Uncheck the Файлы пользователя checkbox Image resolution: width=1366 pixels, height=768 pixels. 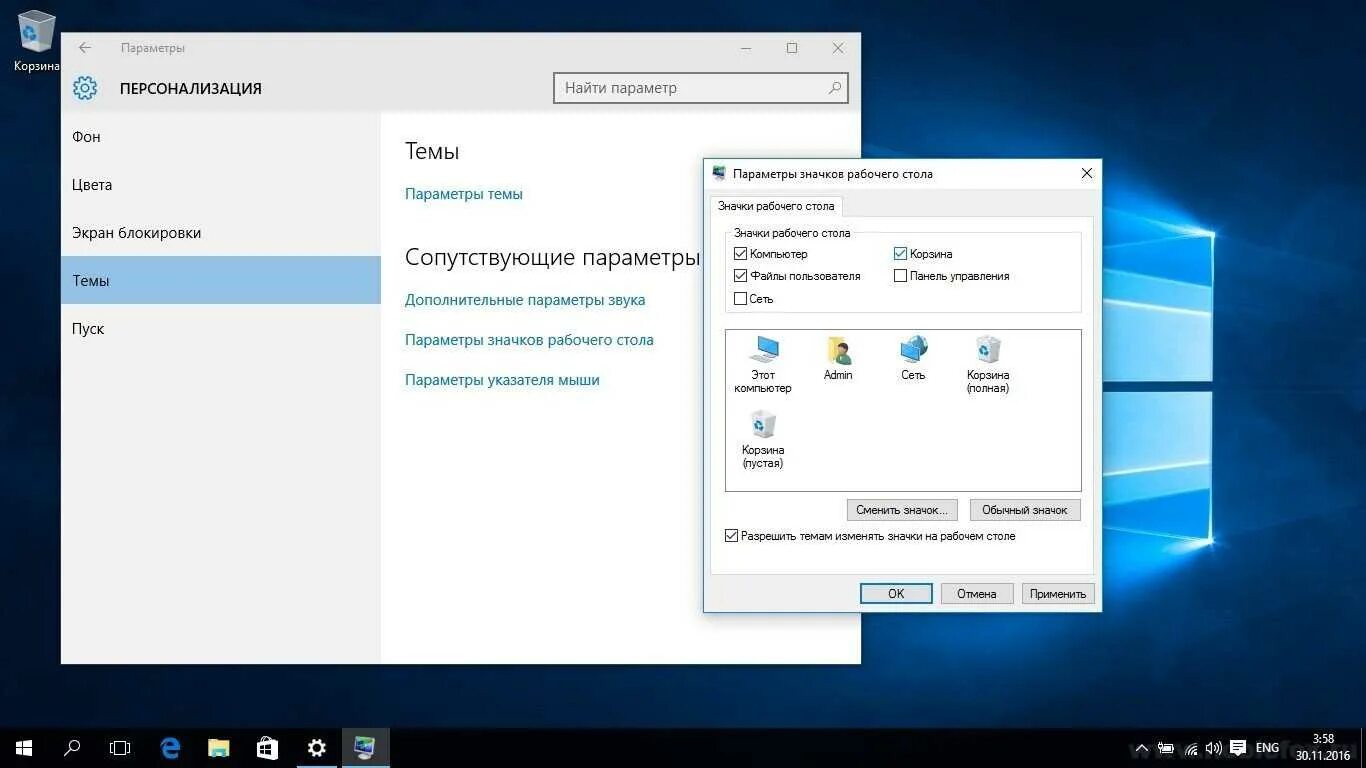click(x=740, y=276)
